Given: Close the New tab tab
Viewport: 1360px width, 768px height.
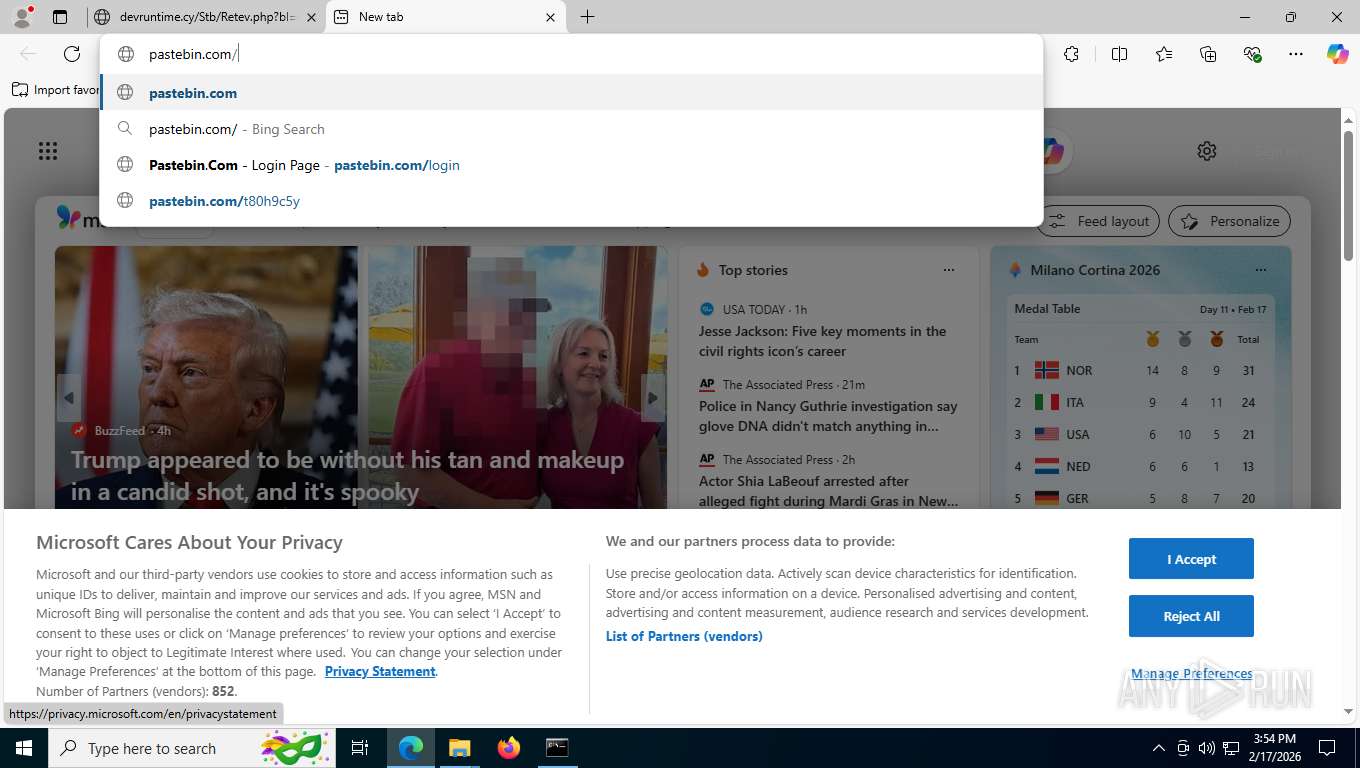Looking at the screenshot, I should (551, 17).
